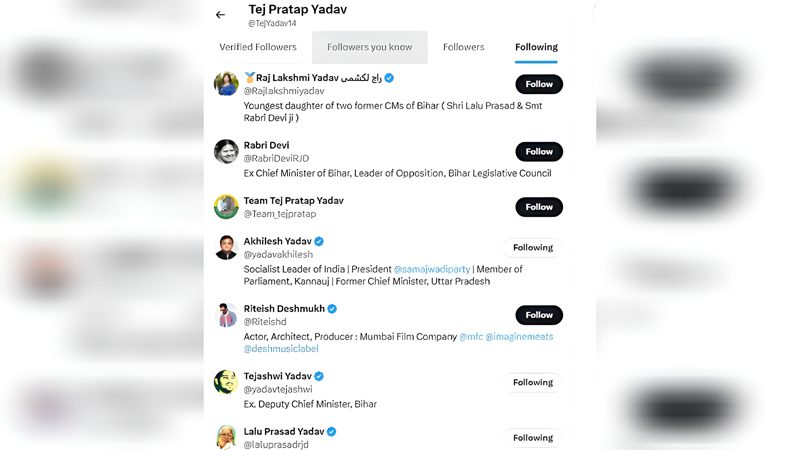Viewport: 800px width, 450px height.
Task: Open Tejashwi Yadav's profile avatar
Action: coord(226,382)
